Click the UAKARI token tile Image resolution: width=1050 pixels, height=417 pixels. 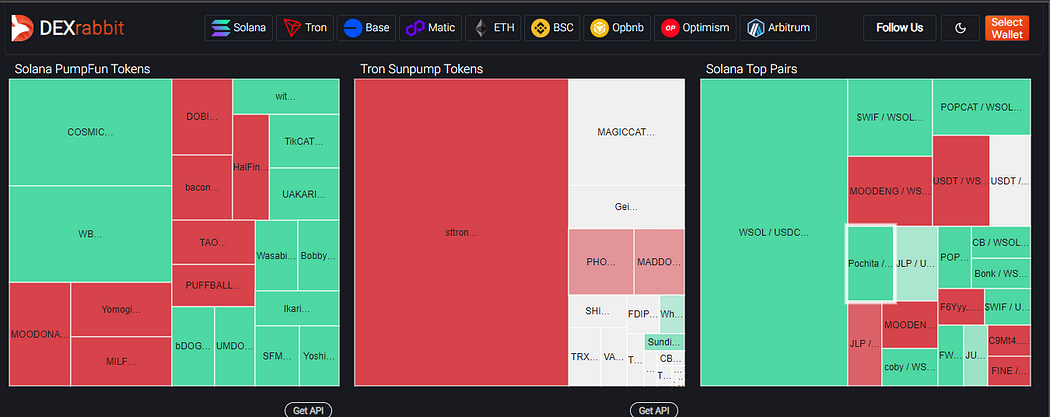[304, 194]
